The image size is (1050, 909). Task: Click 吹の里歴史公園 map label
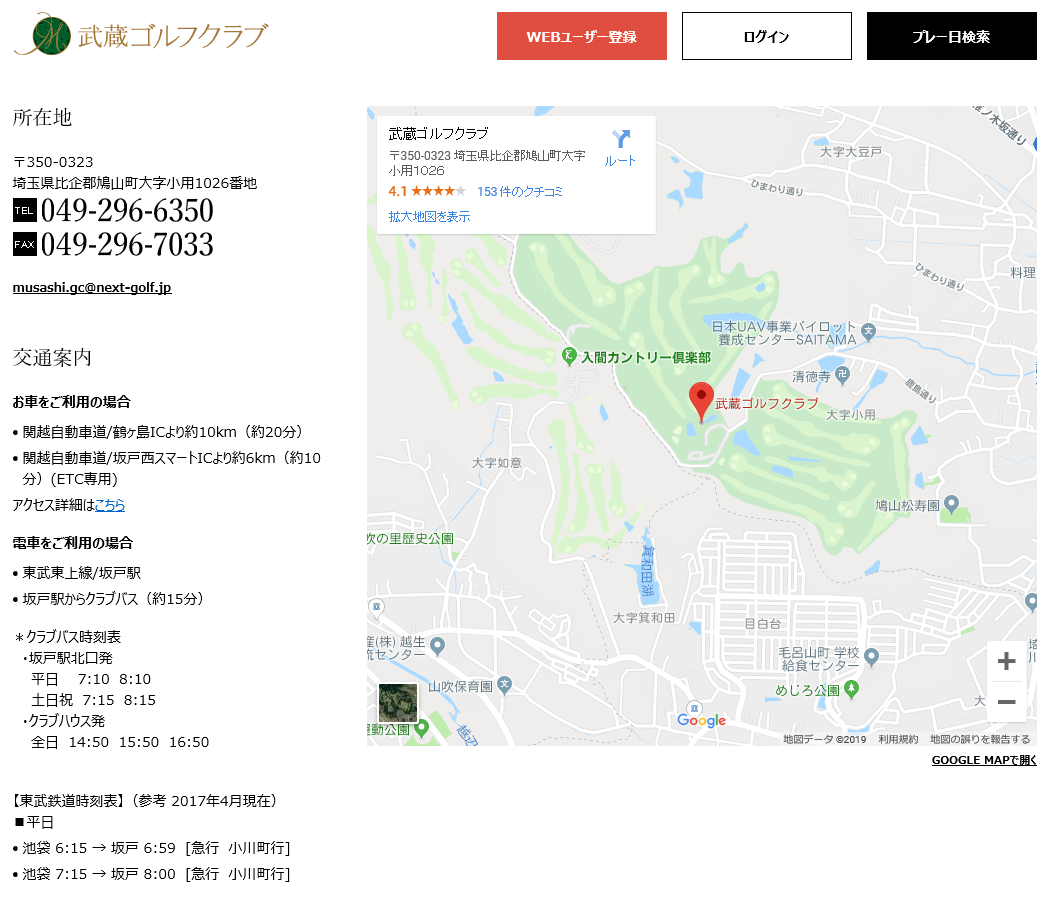410,539
